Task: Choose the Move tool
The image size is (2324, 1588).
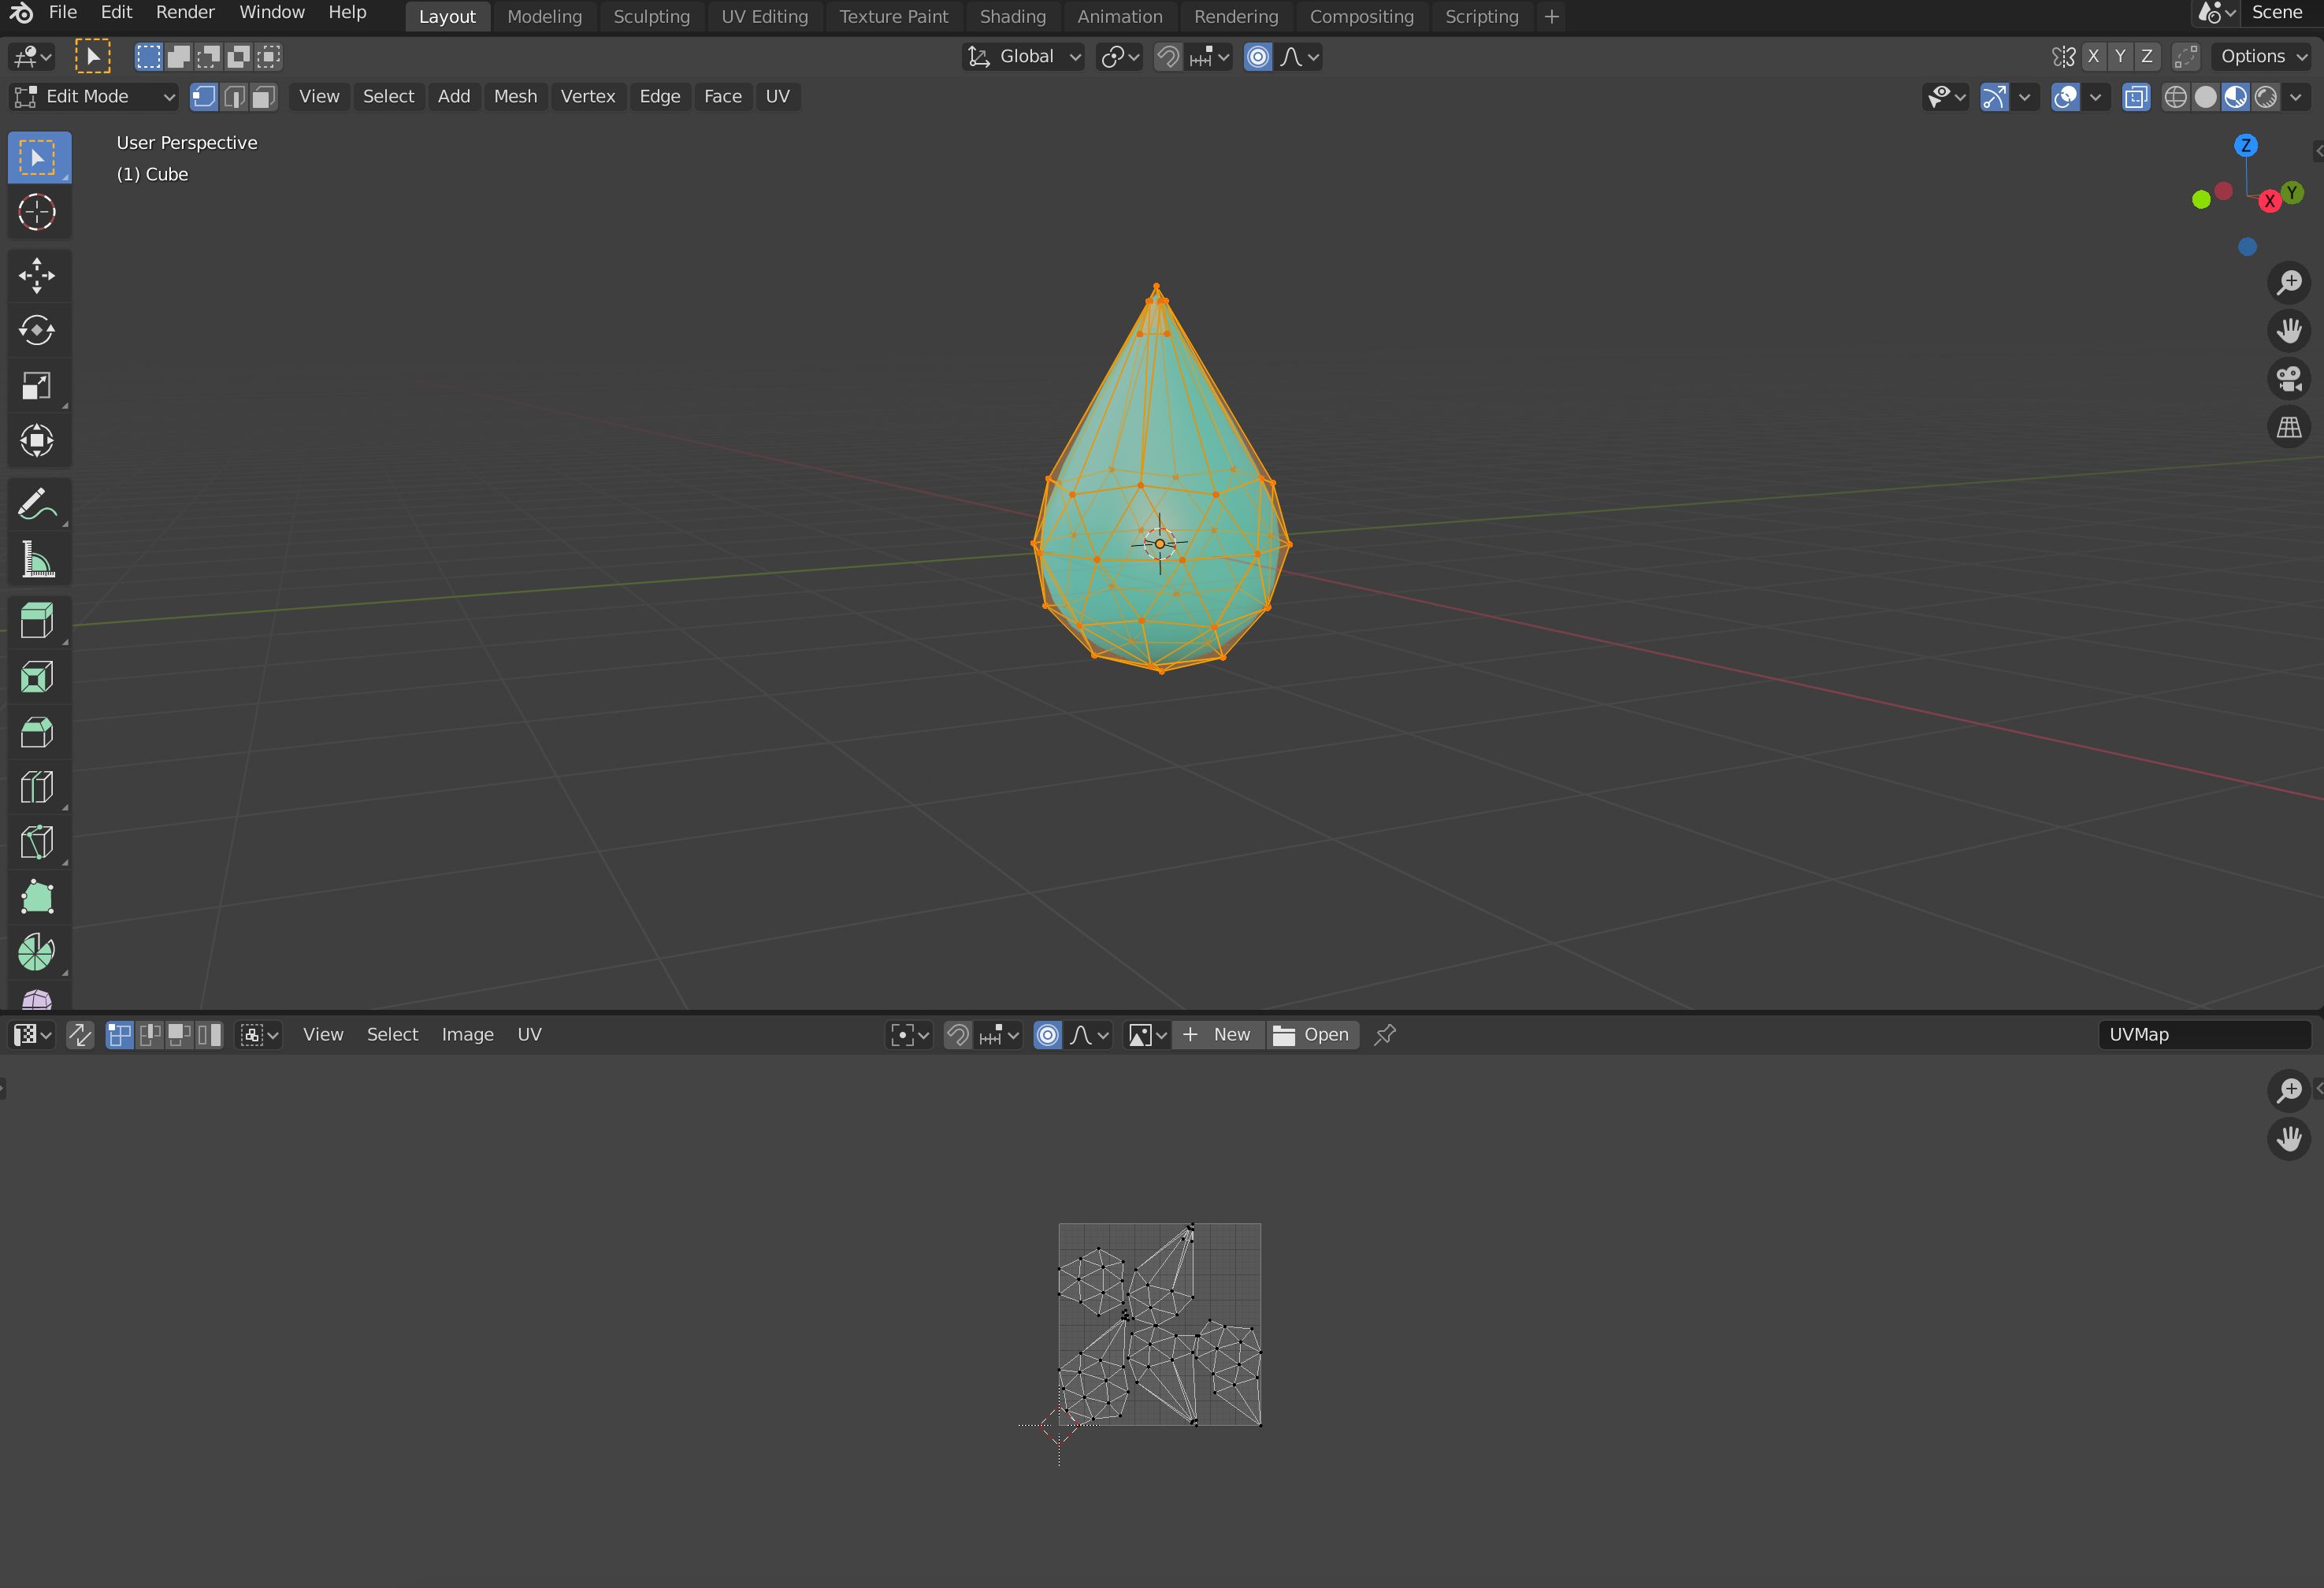Action: click(x=38, y=276)
